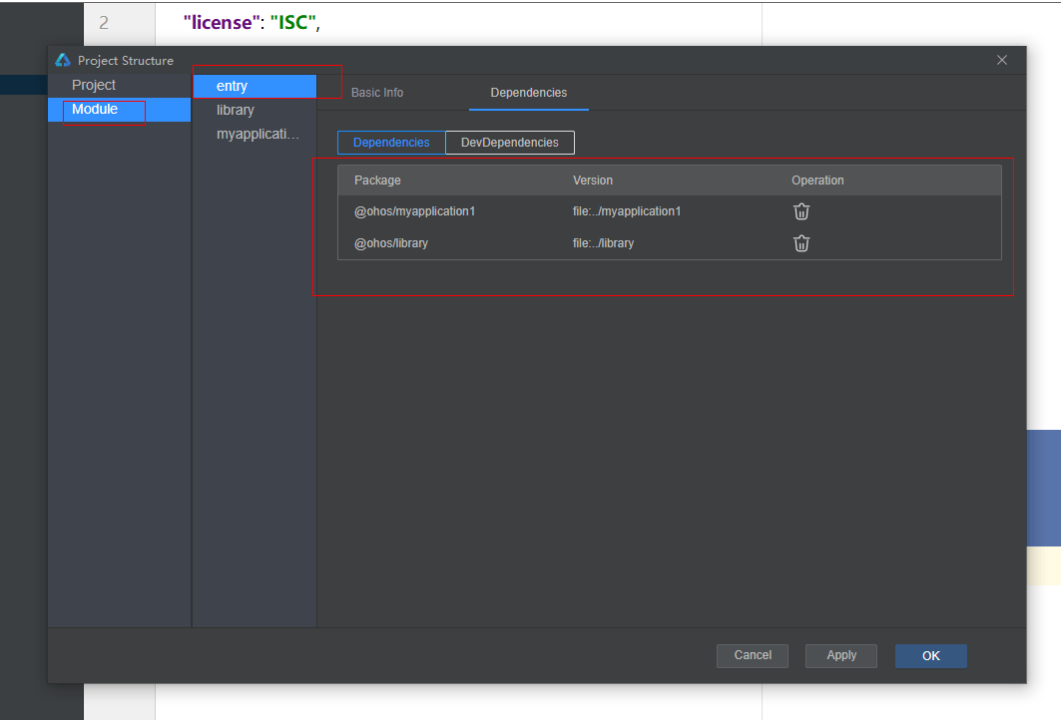The image size is (1061, 720).
Task: Select the Dependencies sub-tab
Action: tap(390, 142)
